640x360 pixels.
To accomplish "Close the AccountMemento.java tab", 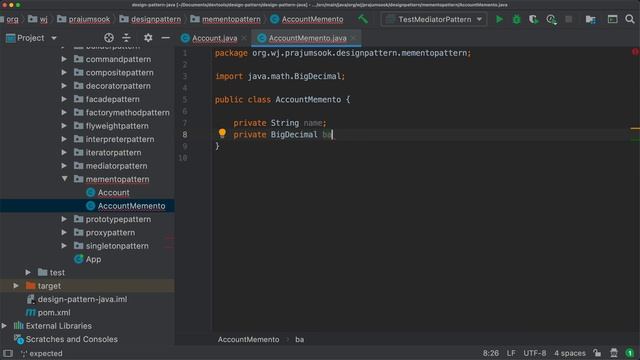I will pyautogui.click(x=354, y=38).
